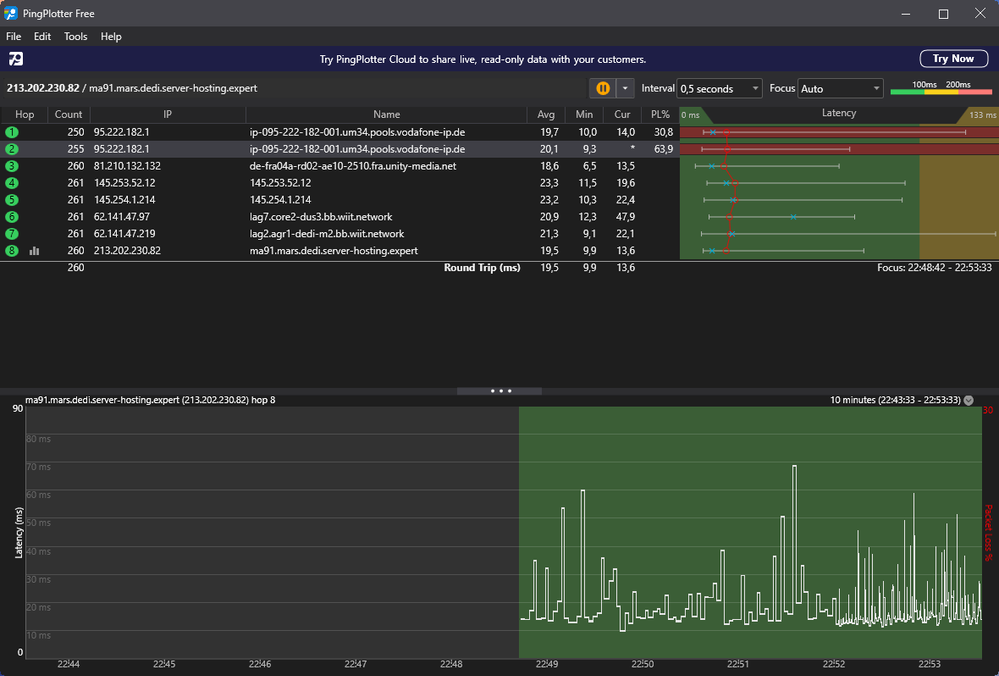
Task: Click the latency color scale 100ms 200ms legend
Action: (941, 88)
